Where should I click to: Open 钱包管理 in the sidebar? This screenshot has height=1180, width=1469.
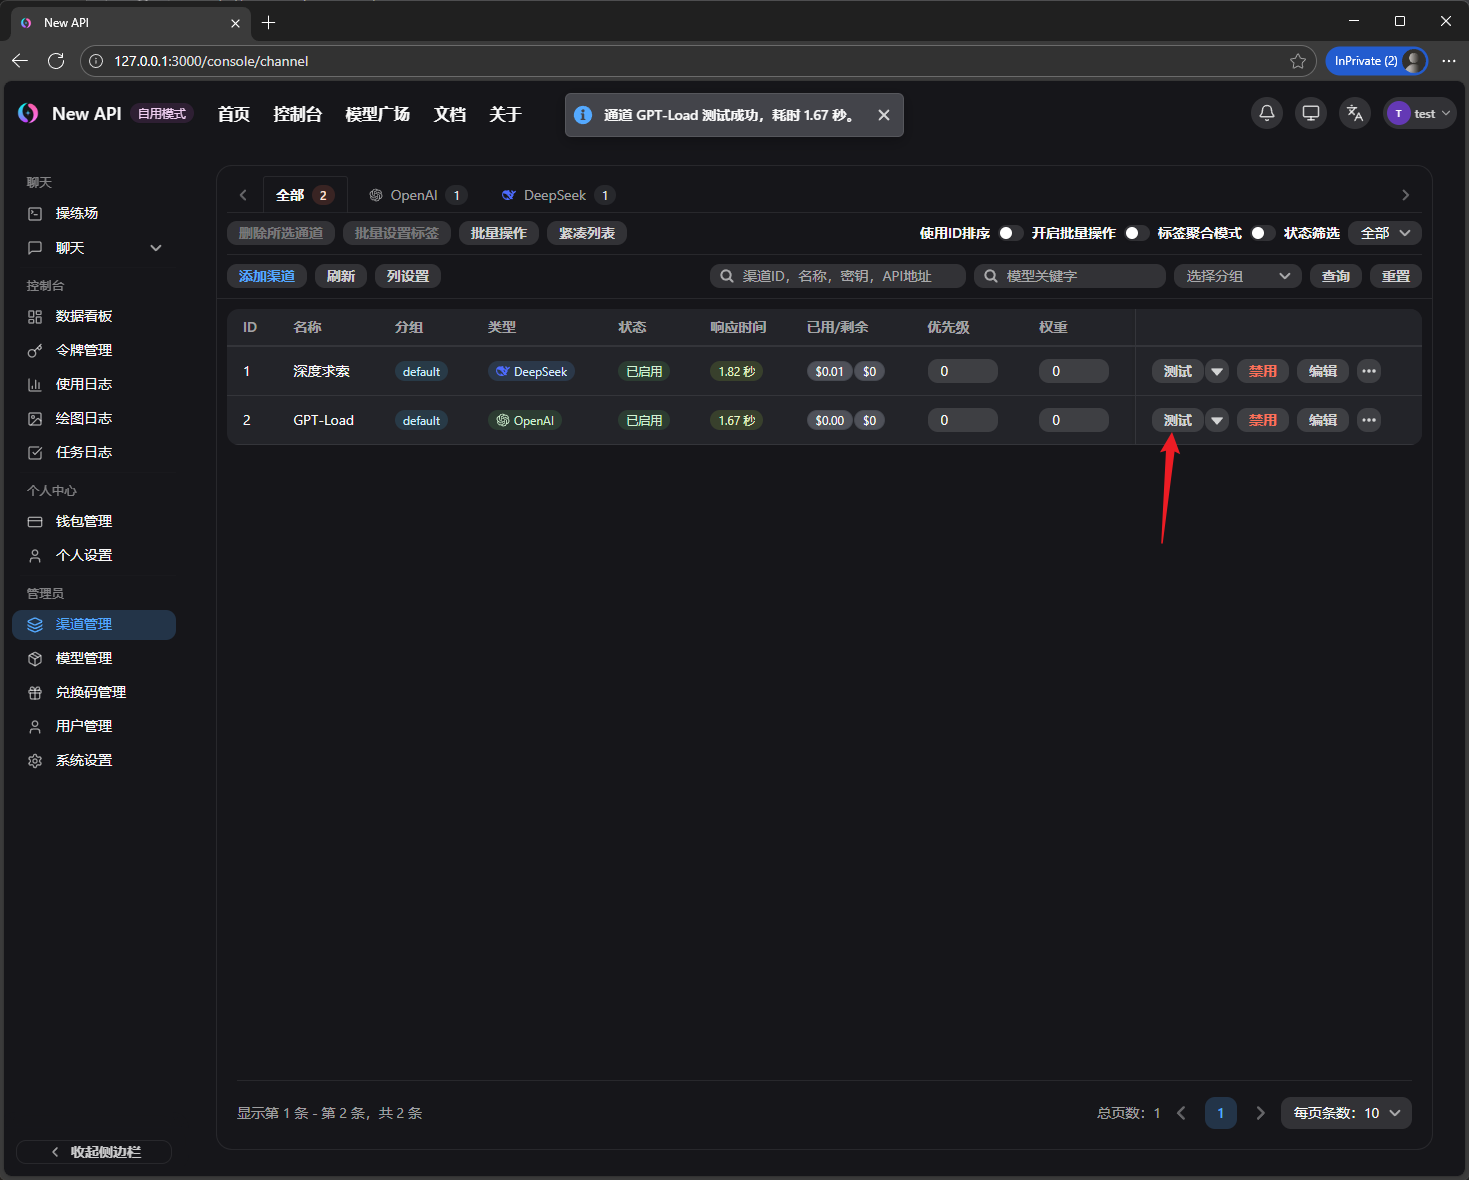click(84, 521)
